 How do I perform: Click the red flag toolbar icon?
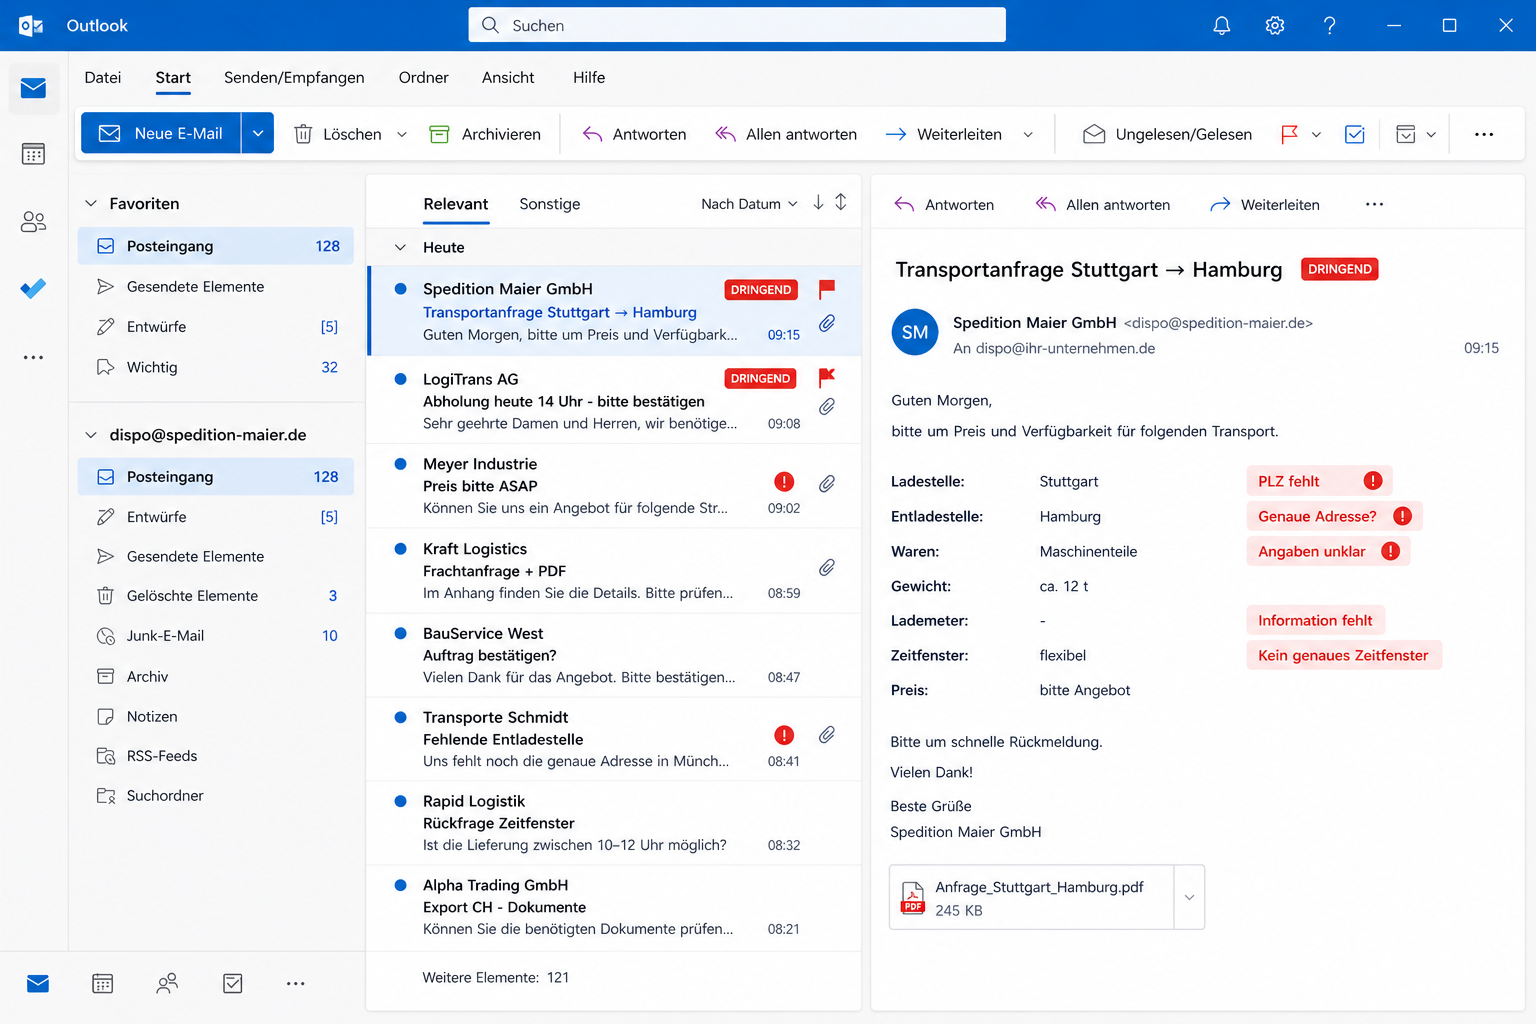coord(1289,134)
